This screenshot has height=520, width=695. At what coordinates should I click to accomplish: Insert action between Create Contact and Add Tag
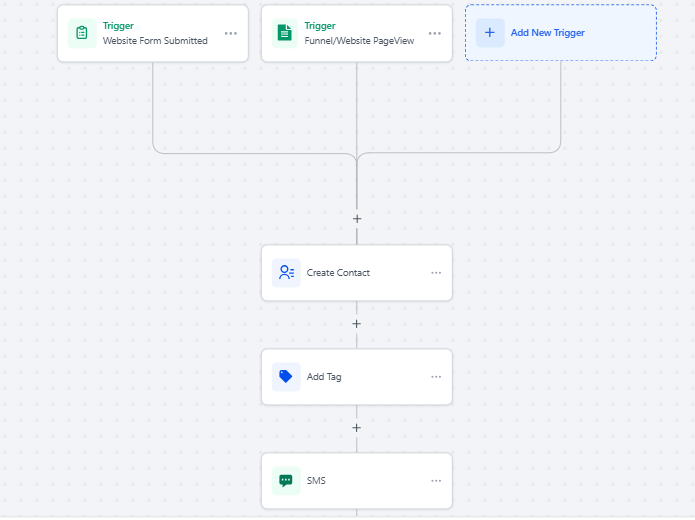pyautogui.click(x=357, y=324)
